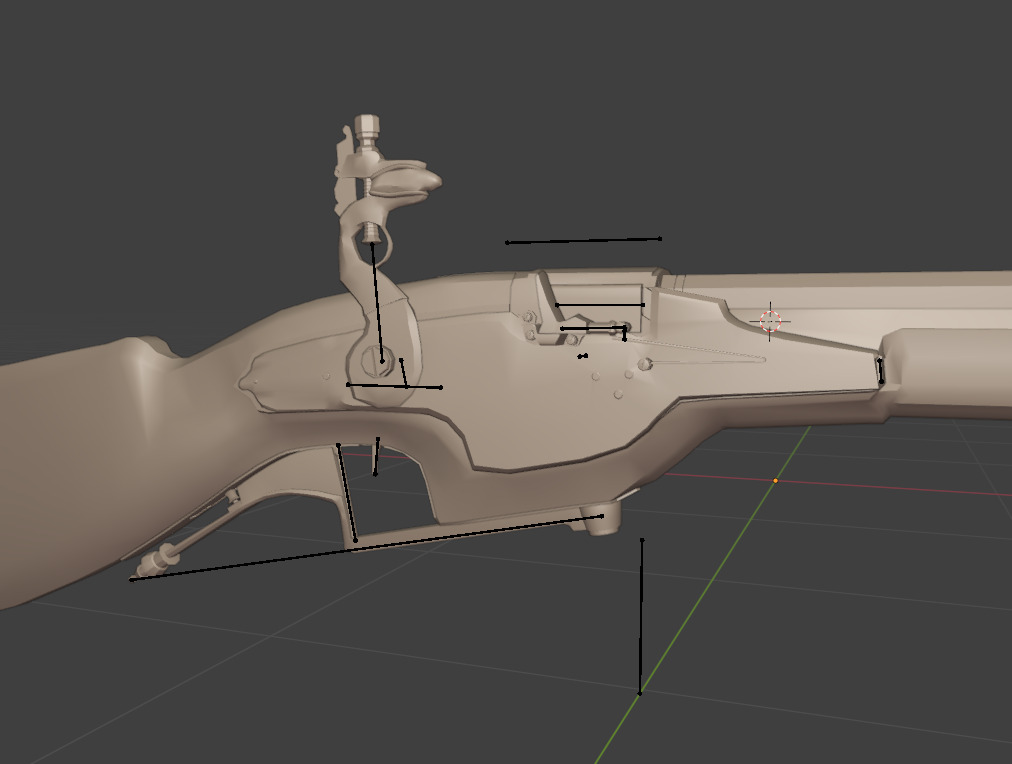Select the slanted bone along the trigger guard rear
Image resolution: width=1012 pixels, height=764 pixels.
click(x=347, y=492)
